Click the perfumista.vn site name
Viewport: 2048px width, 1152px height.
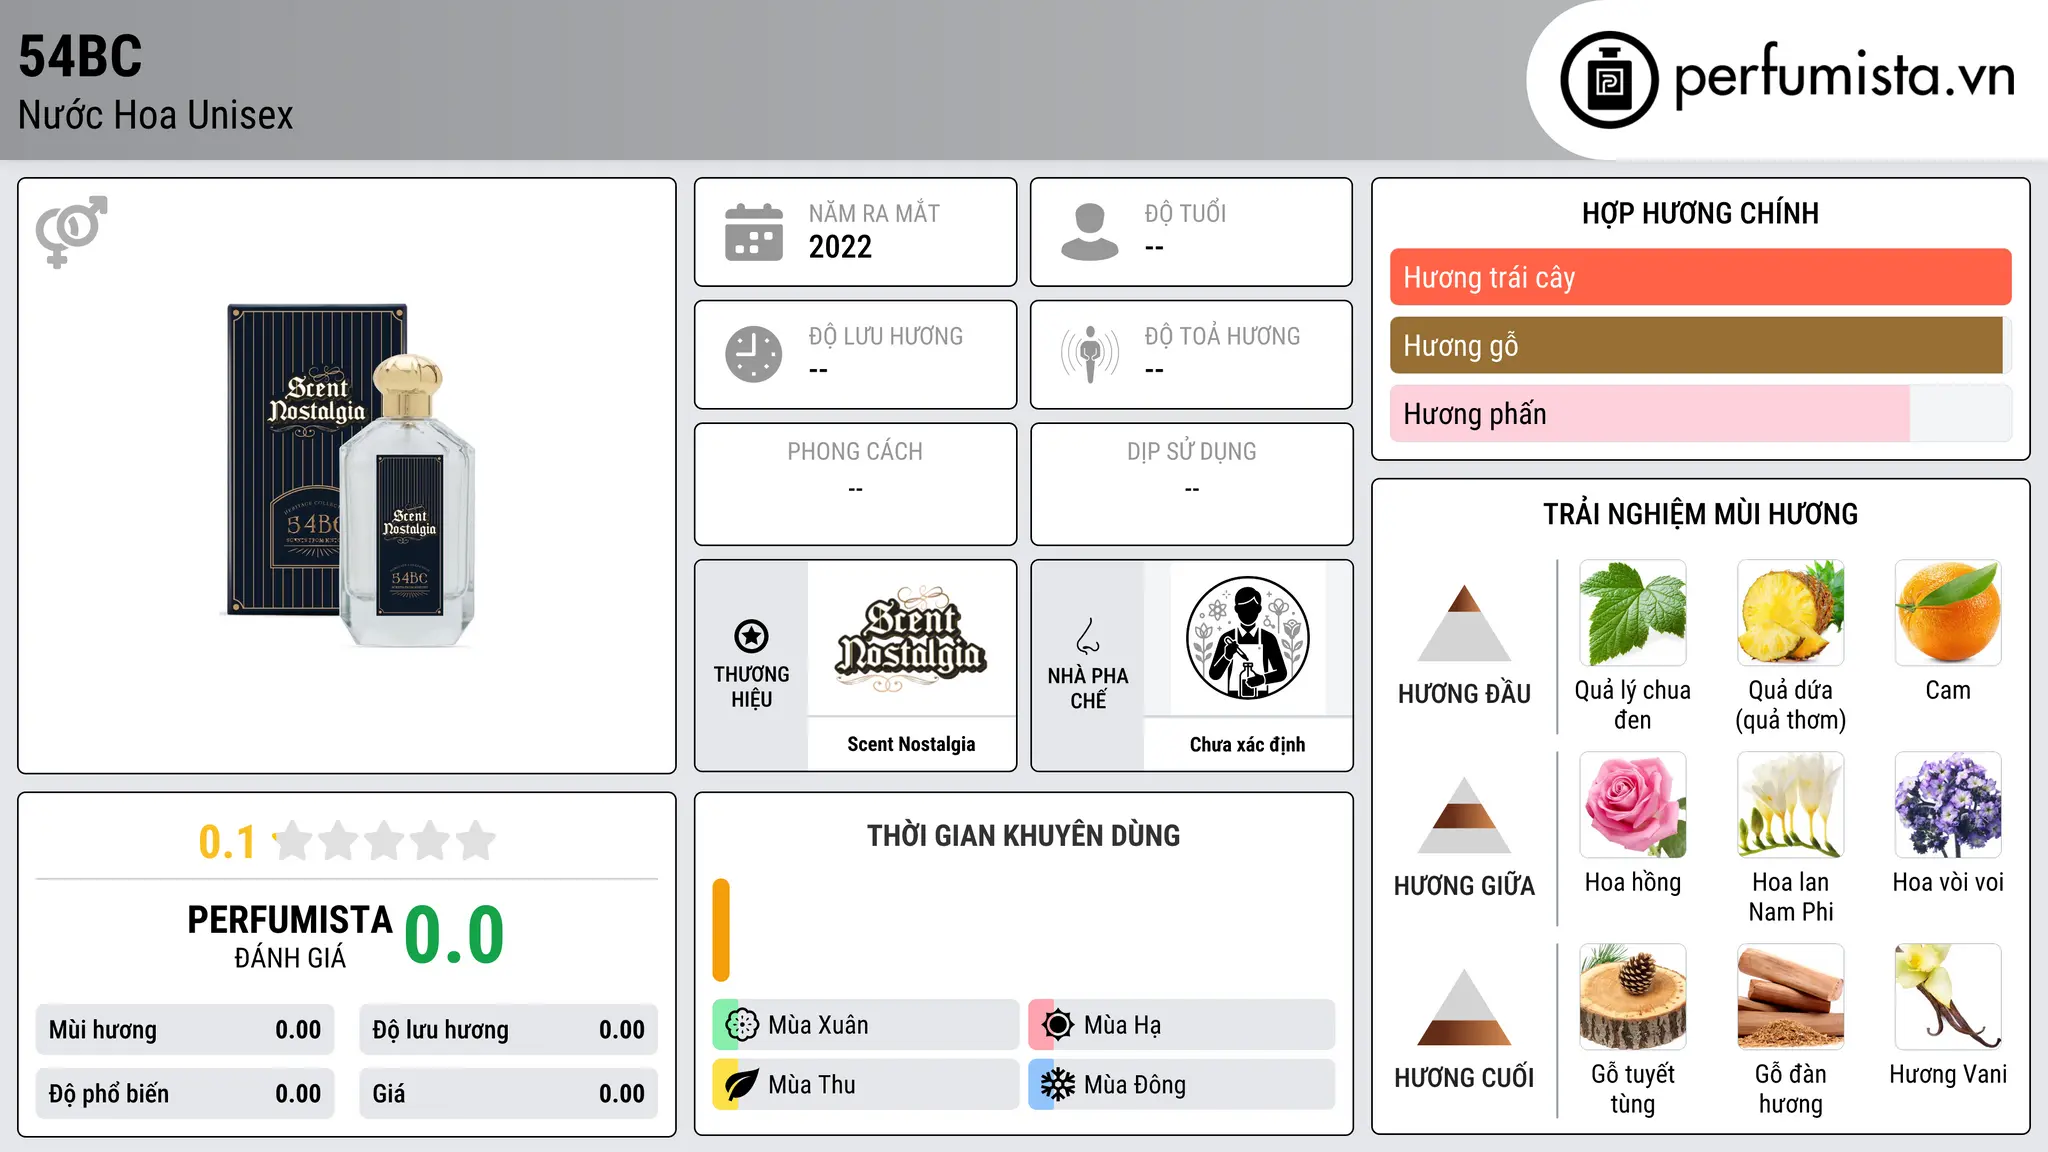point(1845,76)
